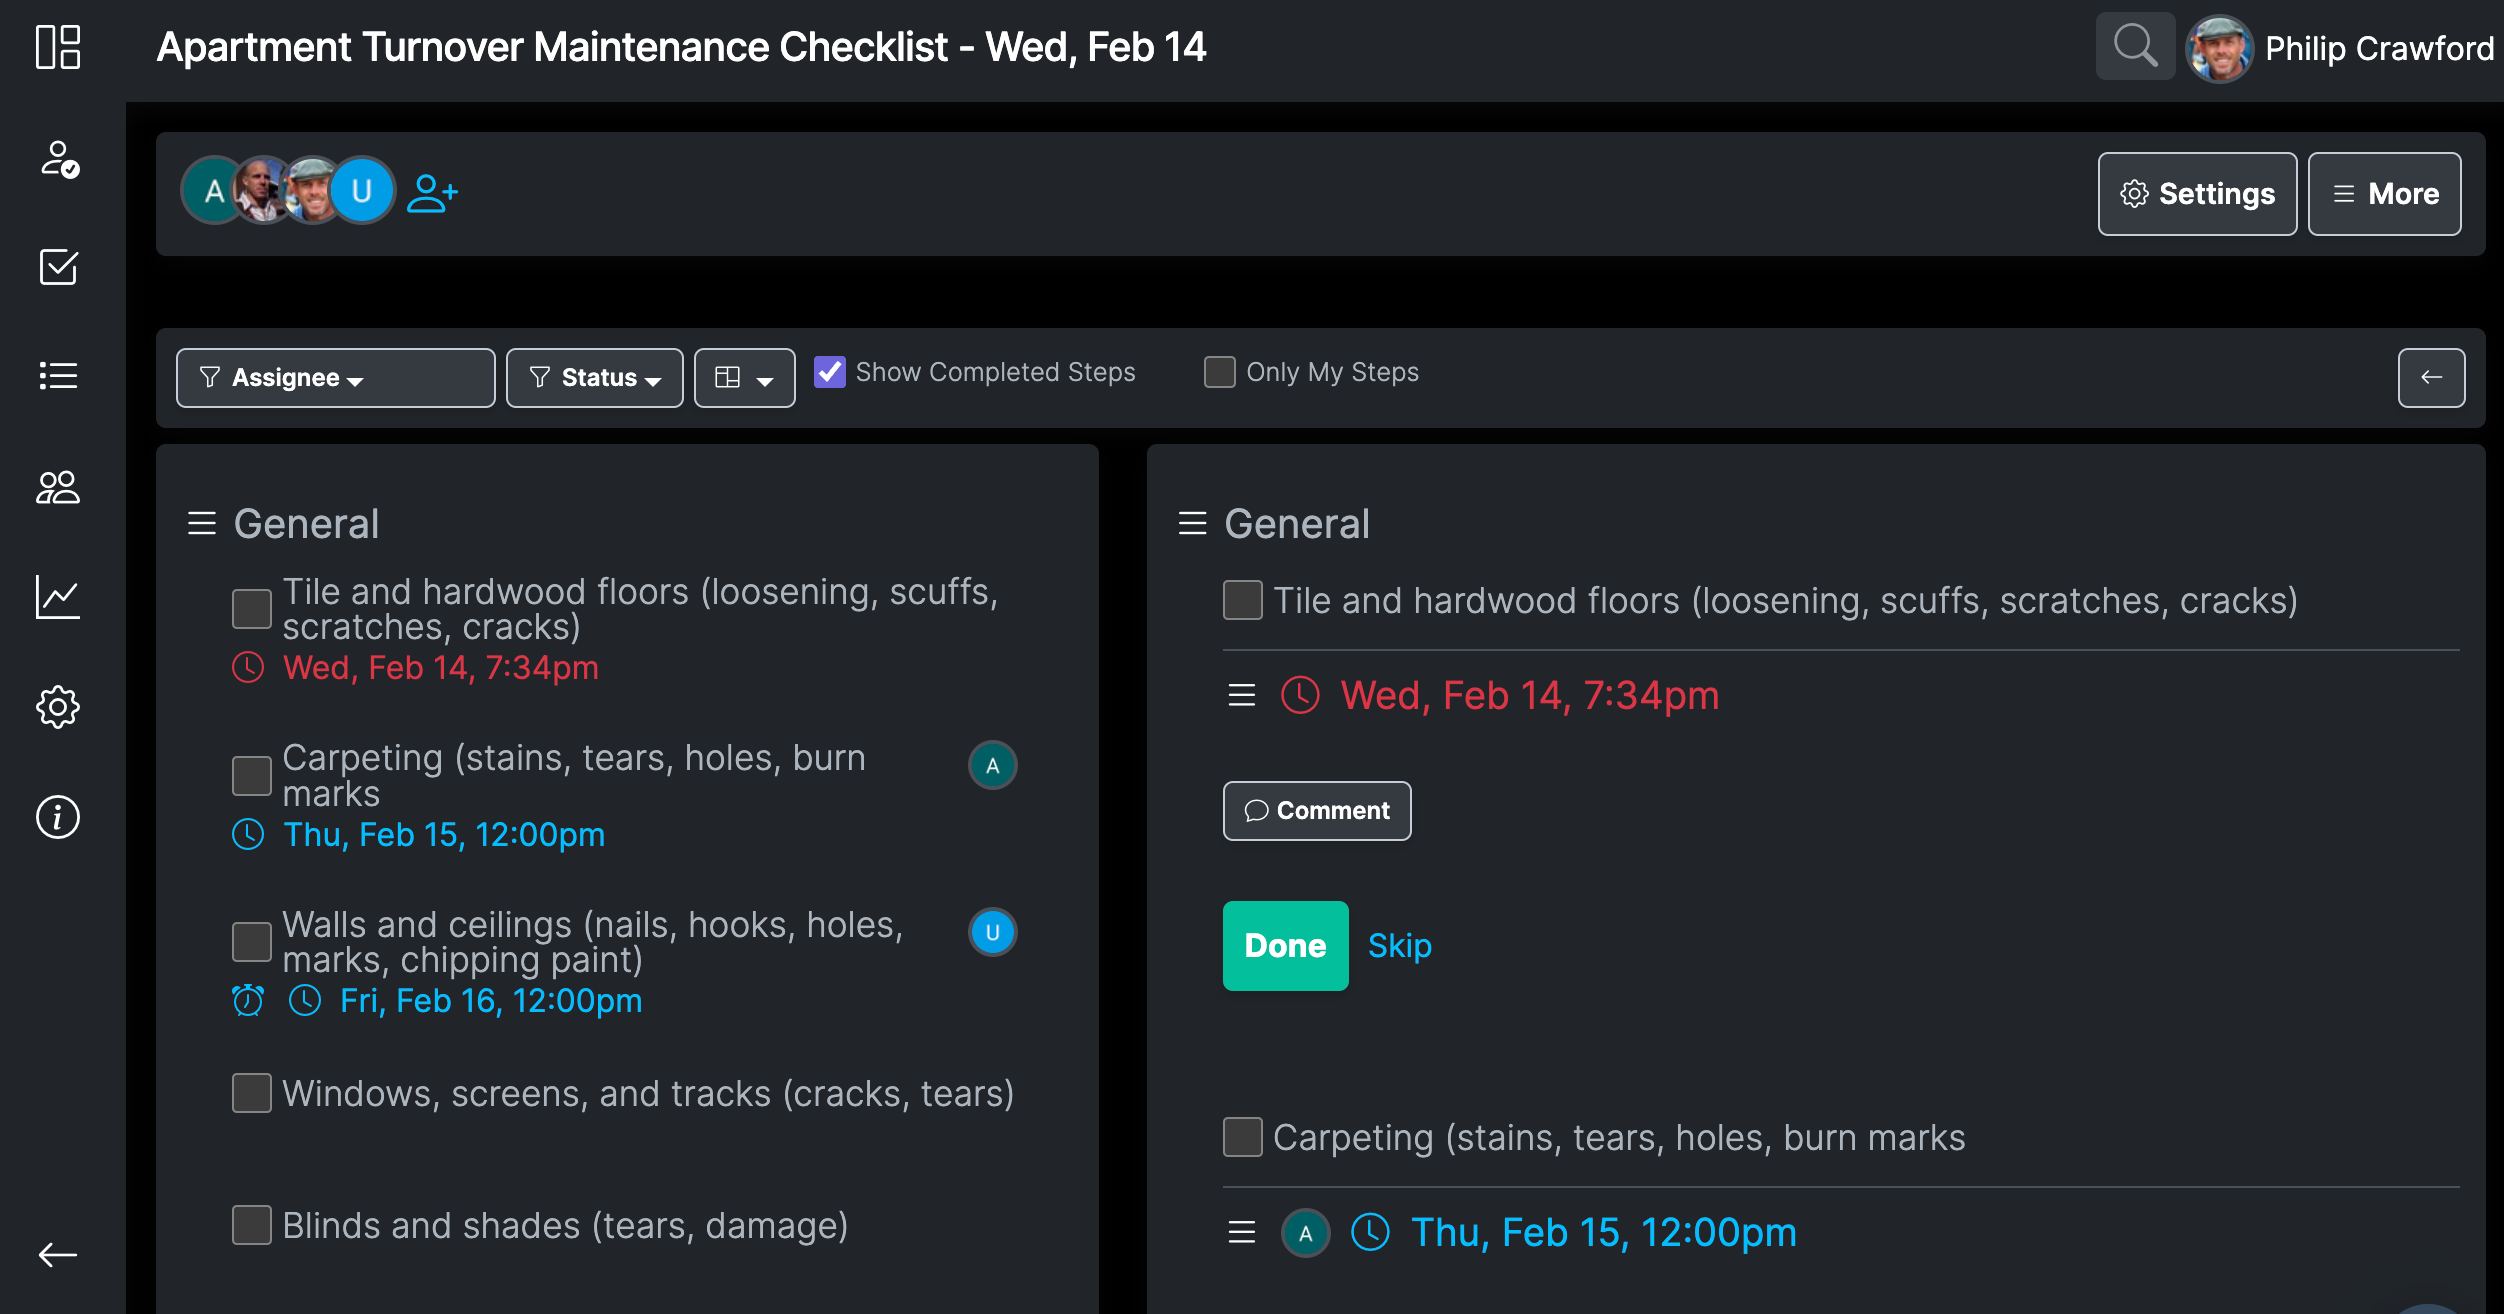Click the user-check sidebar icon
The image size is (2504, 1314).
click(58, 159)
